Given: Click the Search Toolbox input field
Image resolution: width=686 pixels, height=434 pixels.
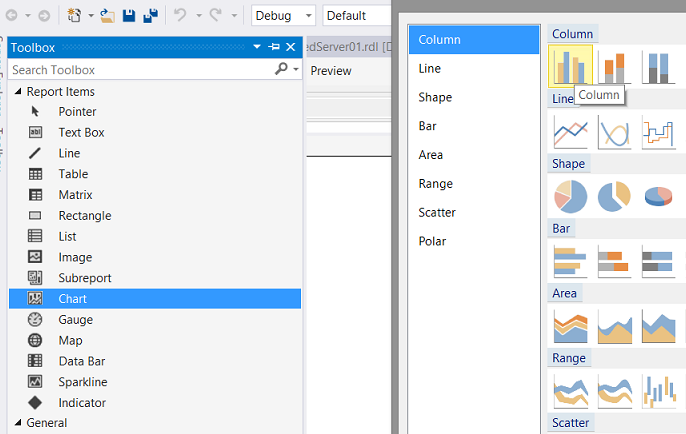Looking at the screenshot, I should click(141, 70).
